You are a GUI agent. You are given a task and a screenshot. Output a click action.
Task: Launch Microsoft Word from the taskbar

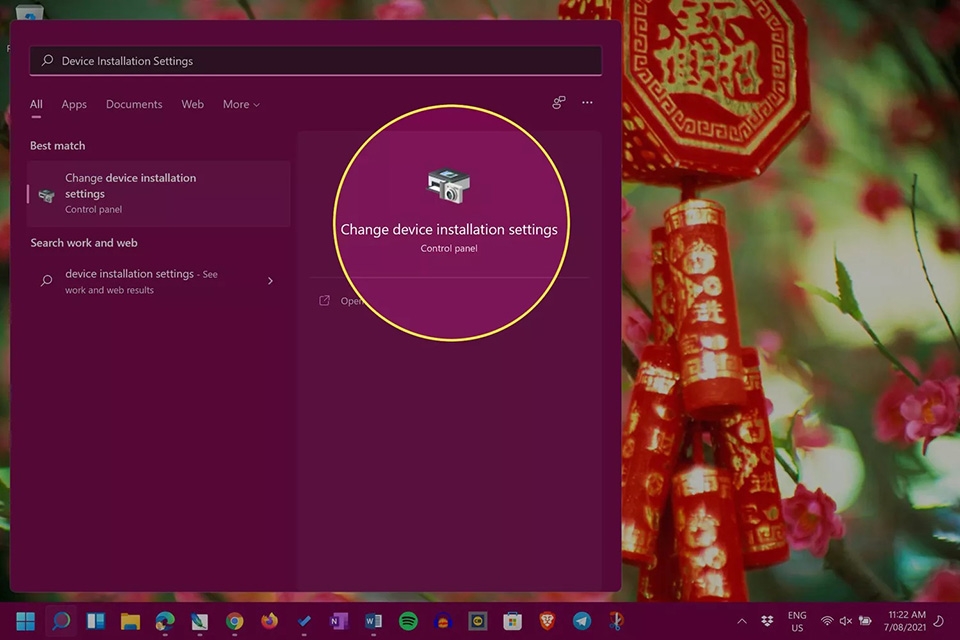(374, 621)
